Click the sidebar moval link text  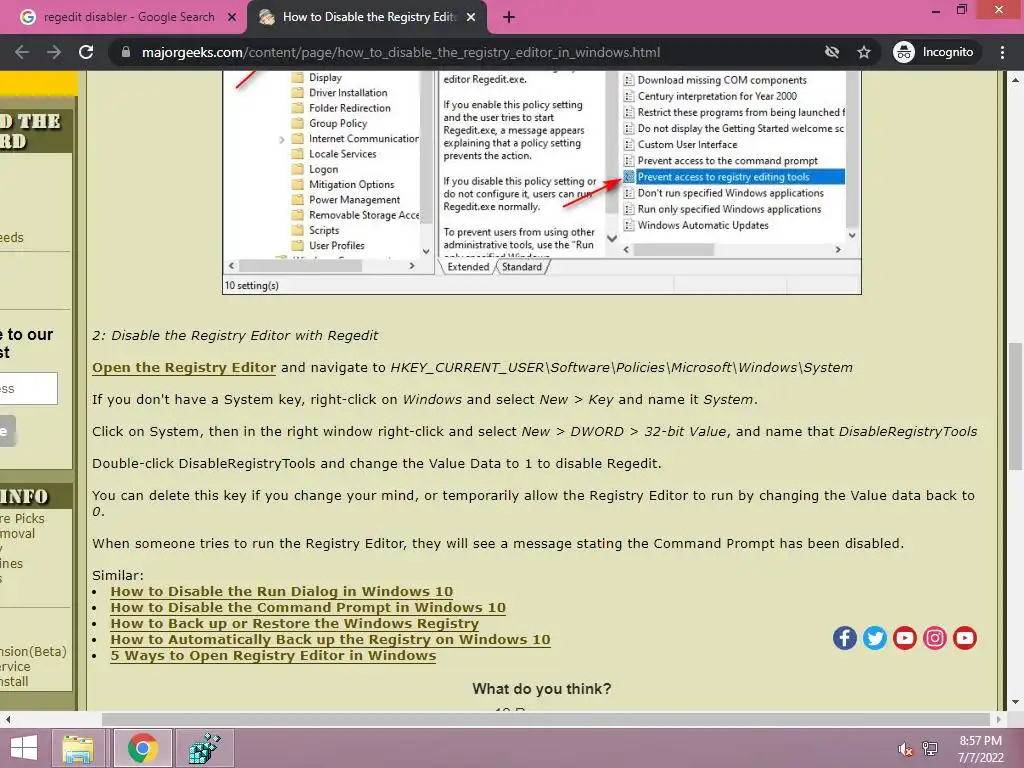click(x=18, y=534)
